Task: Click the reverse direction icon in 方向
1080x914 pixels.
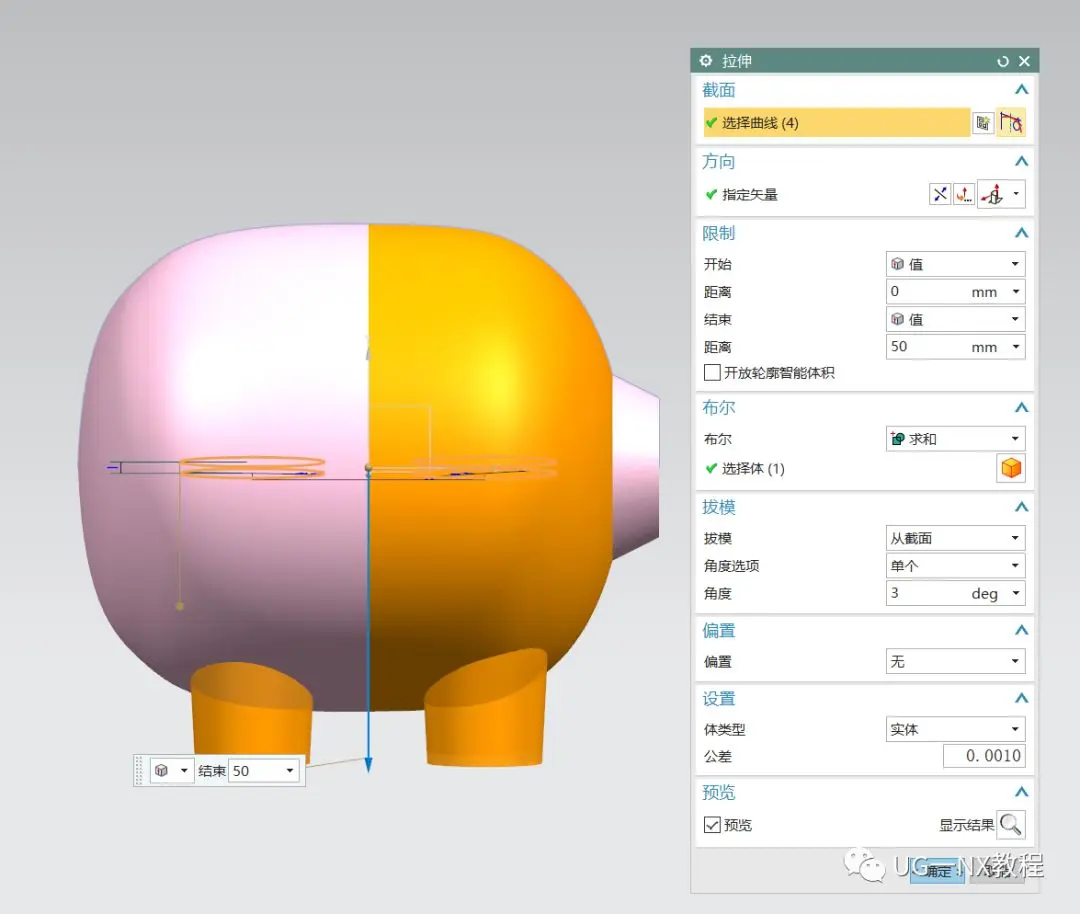Action: point(940,195)
